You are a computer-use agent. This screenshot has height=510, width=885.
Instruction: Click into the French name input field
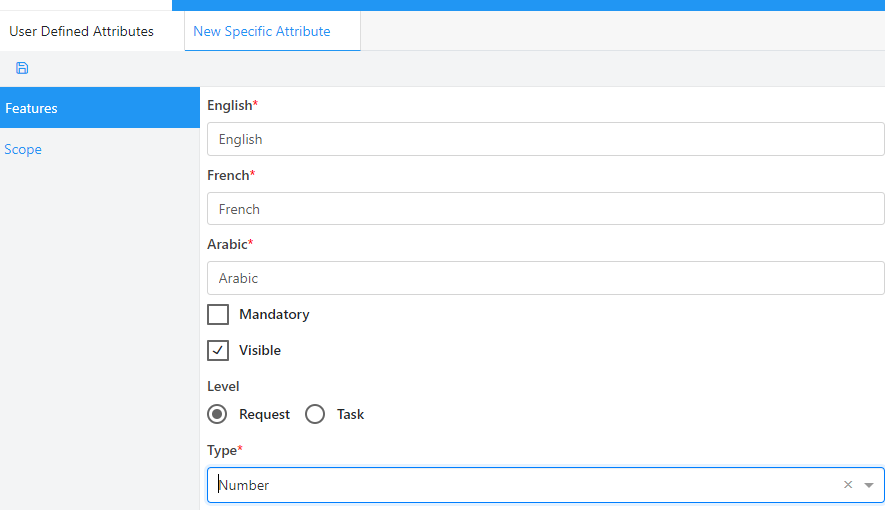click(545, 209)
